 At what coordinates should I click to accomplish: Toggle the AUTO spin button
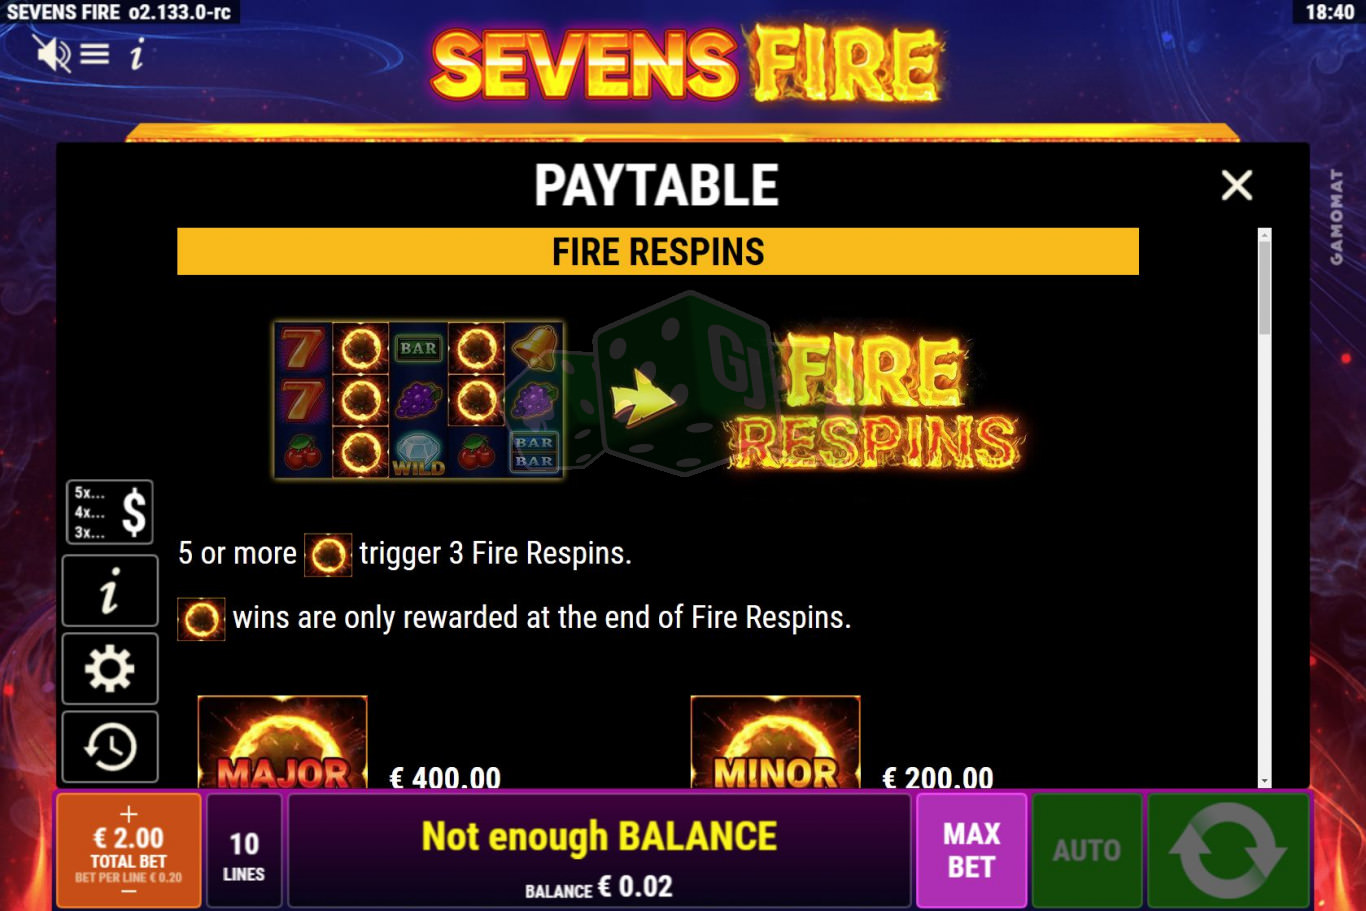point(1087,851)
